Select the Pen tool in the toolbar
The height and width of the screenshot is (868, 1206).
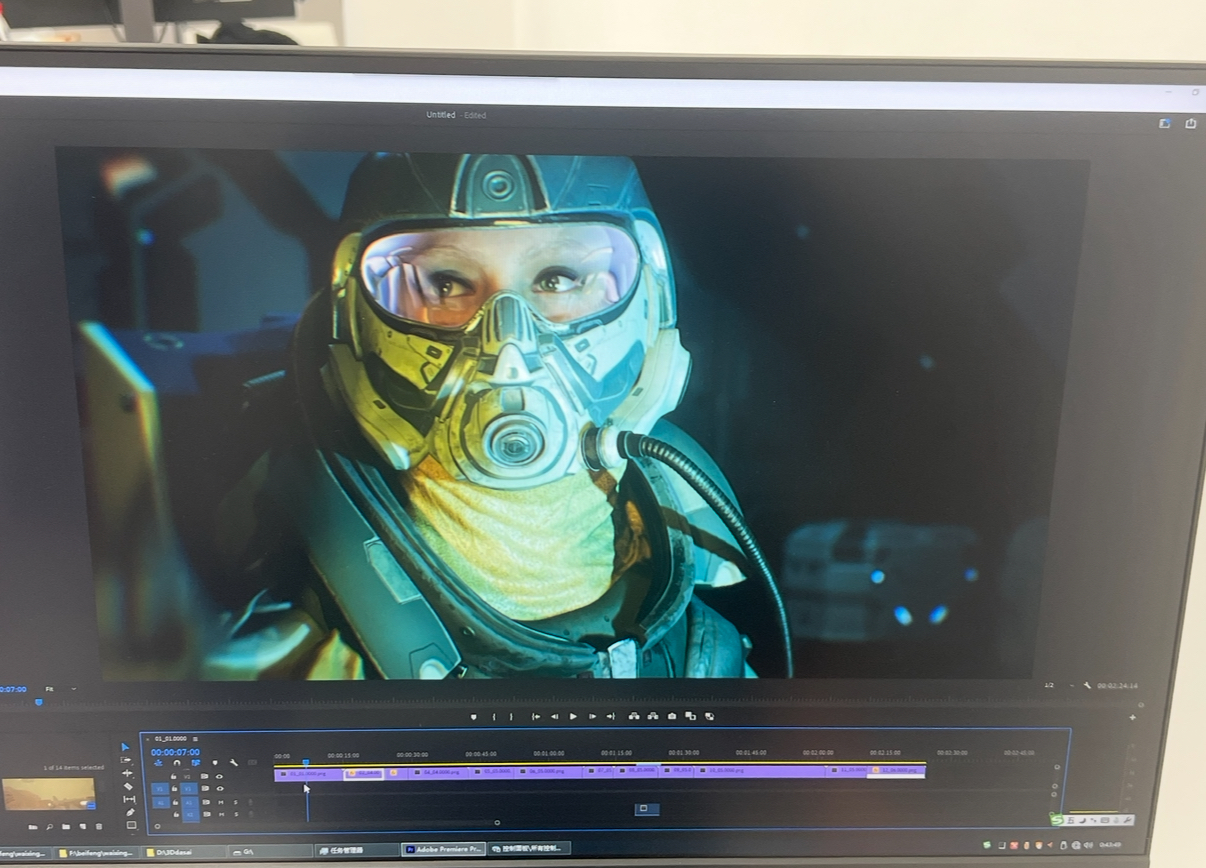pyautogui.click(x=130, y=812)
